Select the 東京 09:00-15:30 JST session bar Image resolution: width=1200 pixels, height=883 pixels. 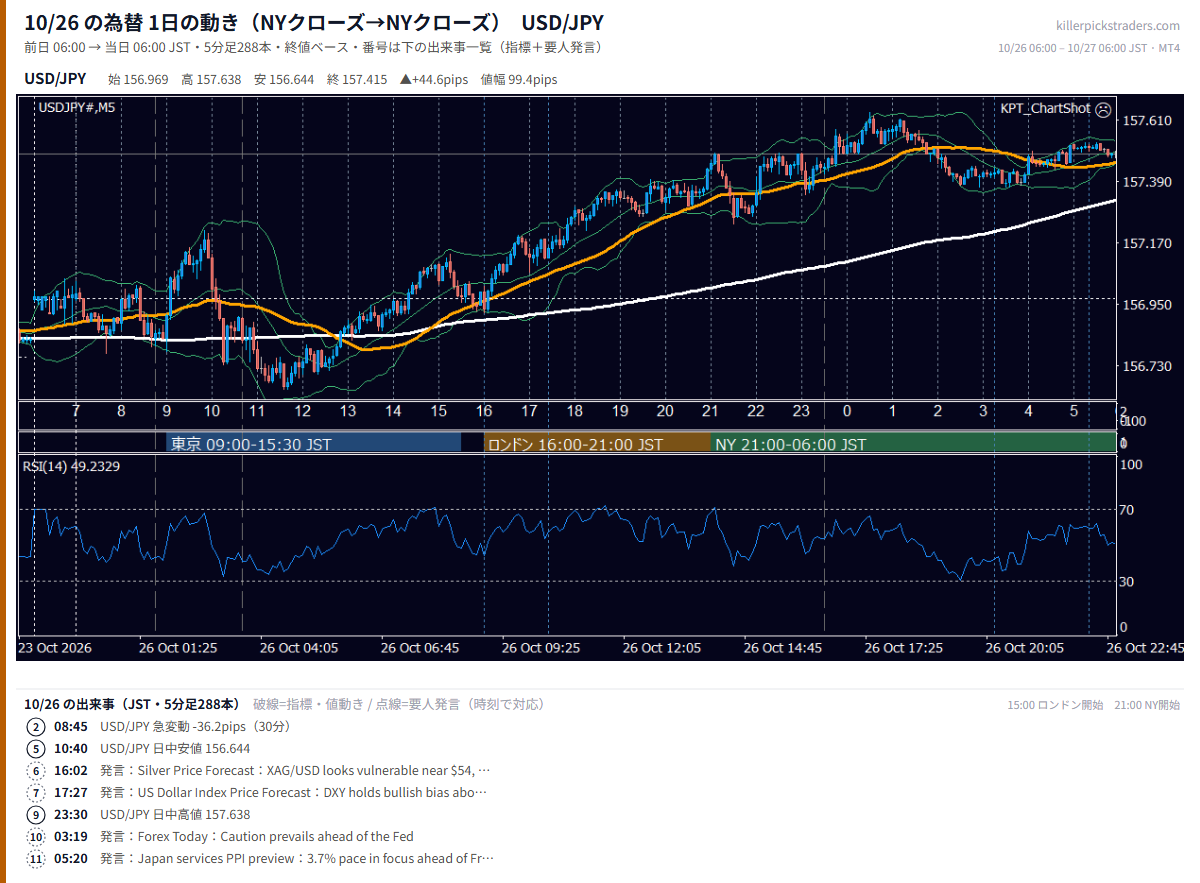coord(313,443)
